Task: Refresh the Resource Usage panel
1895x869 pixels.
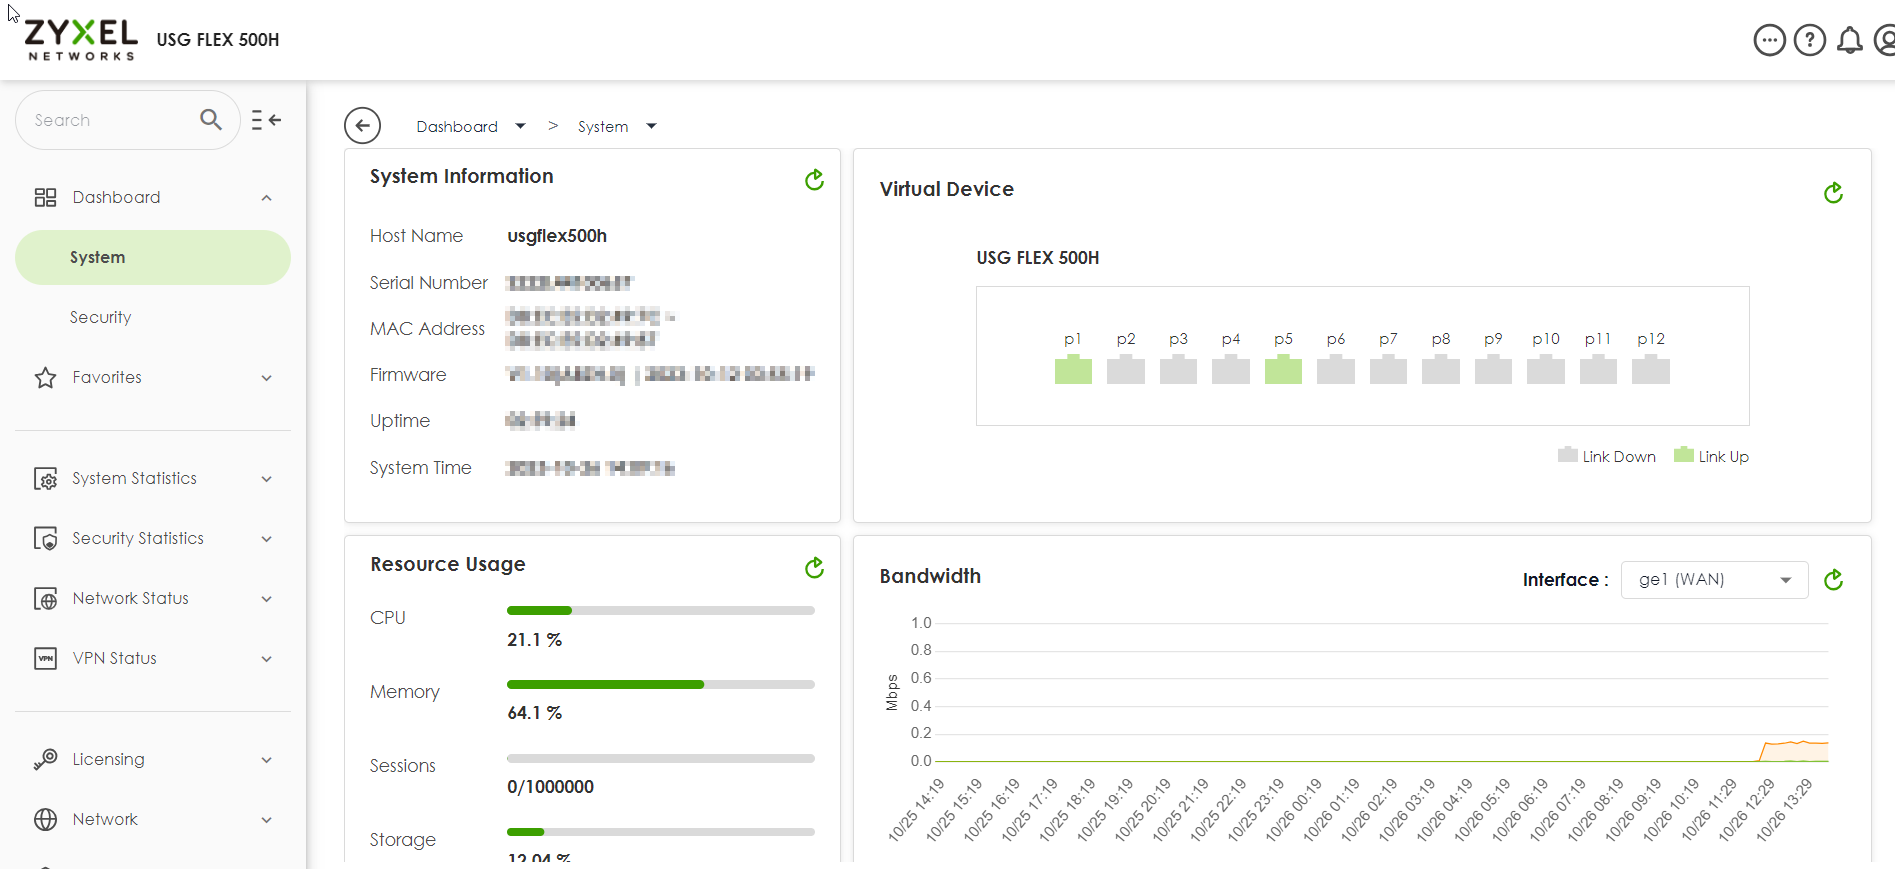Action: tap(814, 568)
